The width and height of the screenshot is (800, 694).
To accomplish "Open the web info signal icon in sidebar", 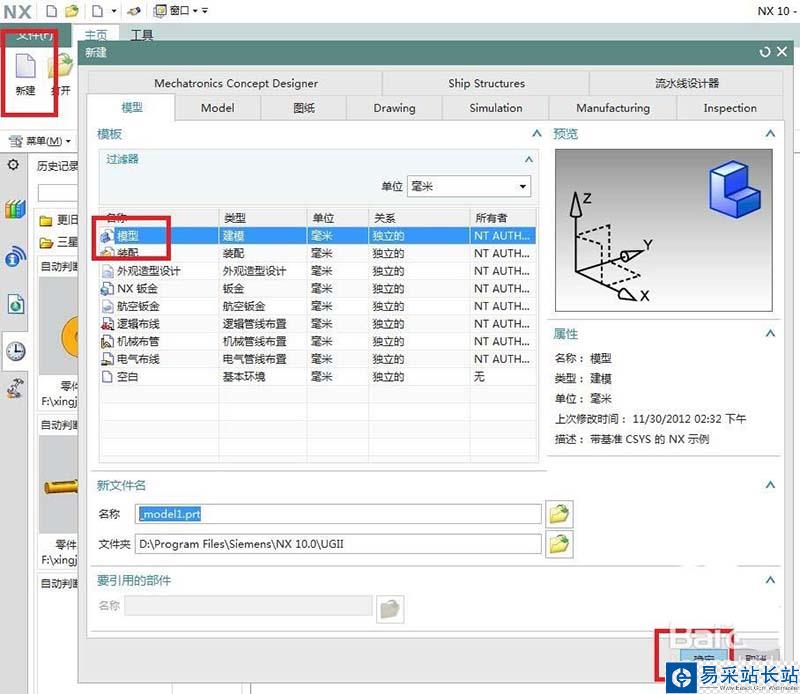I will coord(15,256).
